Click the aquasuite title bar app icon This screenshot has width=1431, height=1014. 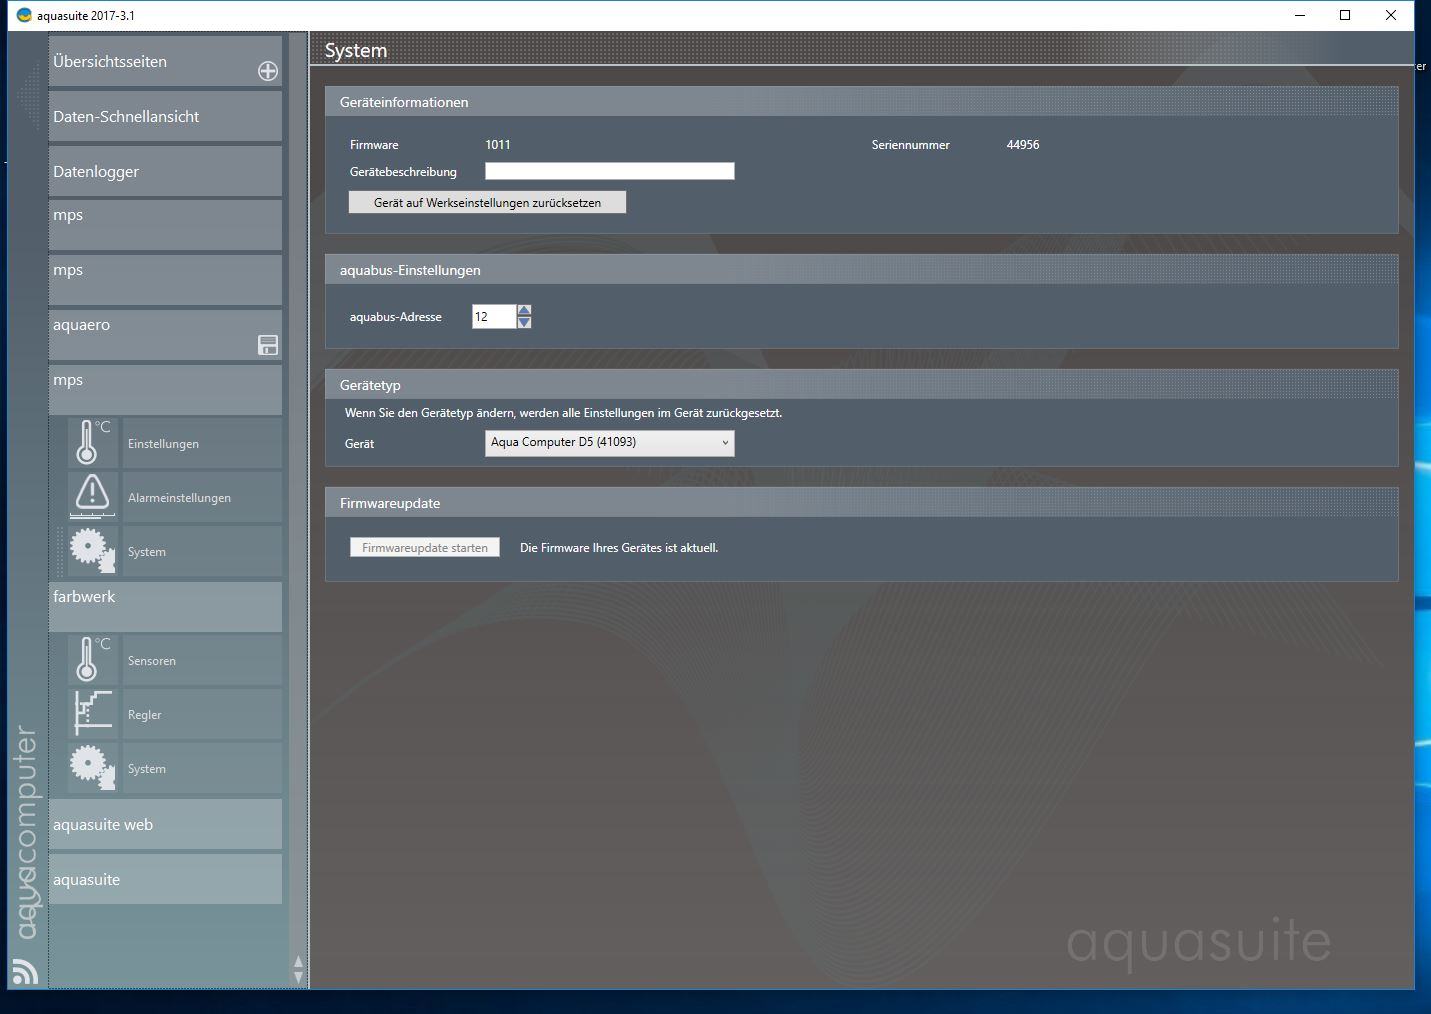(x=24, y=15)
